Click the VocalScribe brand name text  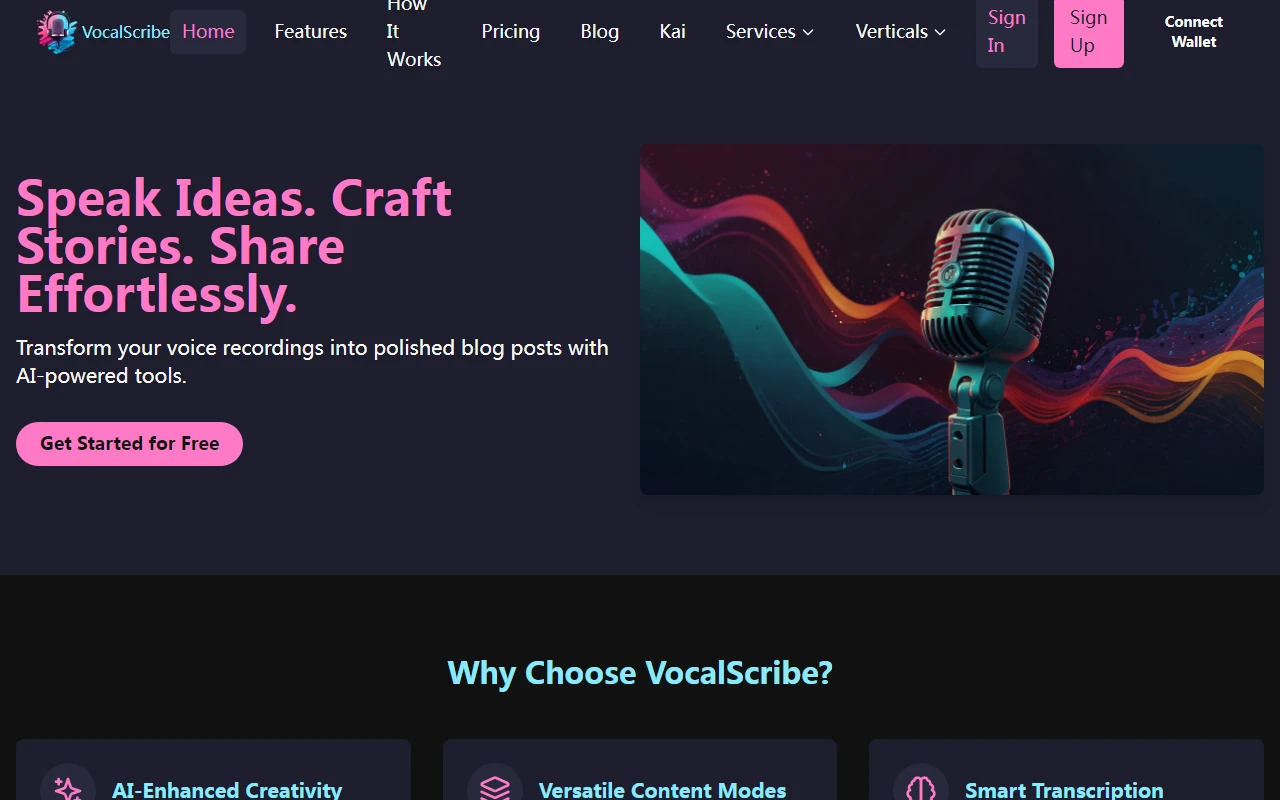125,31
